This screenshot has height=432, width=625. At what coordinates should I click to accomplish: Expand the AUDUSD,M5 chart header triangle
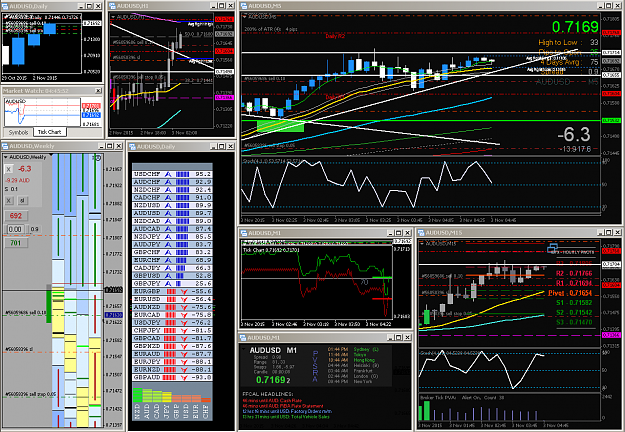point(244,17)
